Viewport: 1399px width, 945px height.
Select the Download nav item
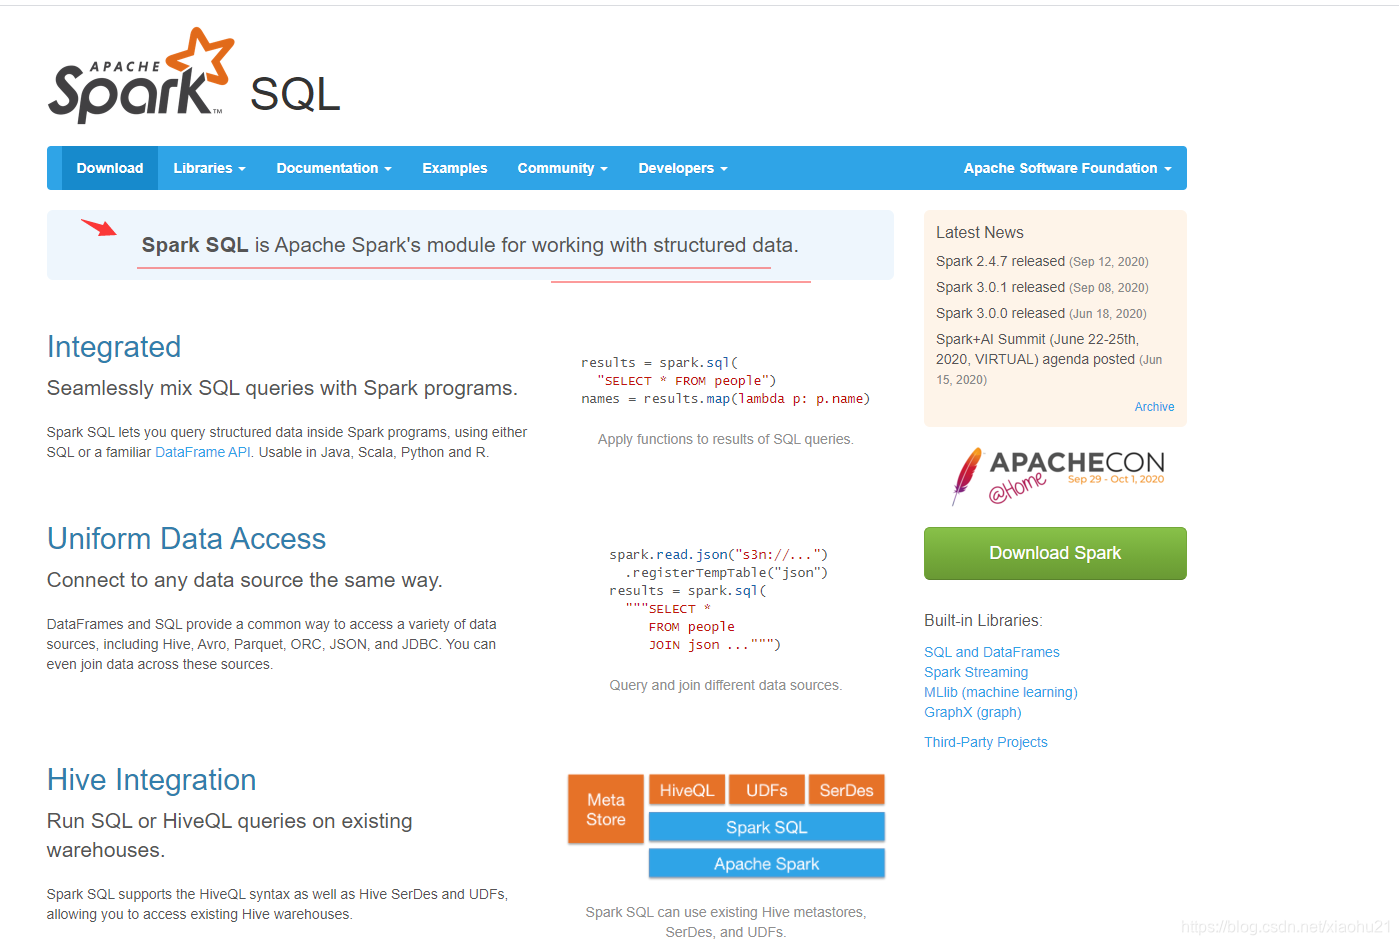110,168
